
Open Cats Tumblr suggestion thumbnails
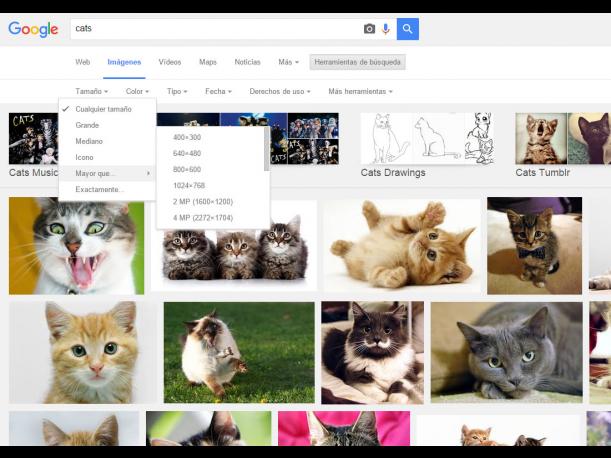[x=563, y=138]
